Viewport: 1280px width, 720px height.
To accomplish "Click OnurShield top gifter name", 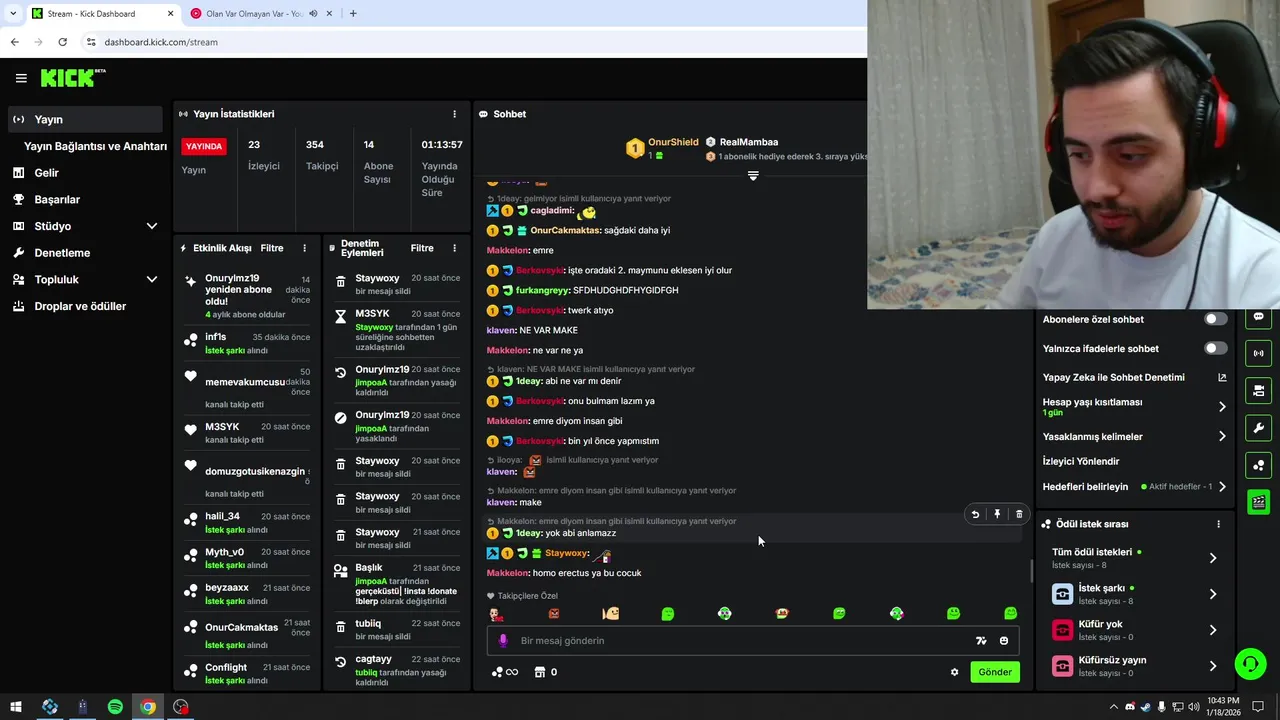I will click(x=673, y=142).
